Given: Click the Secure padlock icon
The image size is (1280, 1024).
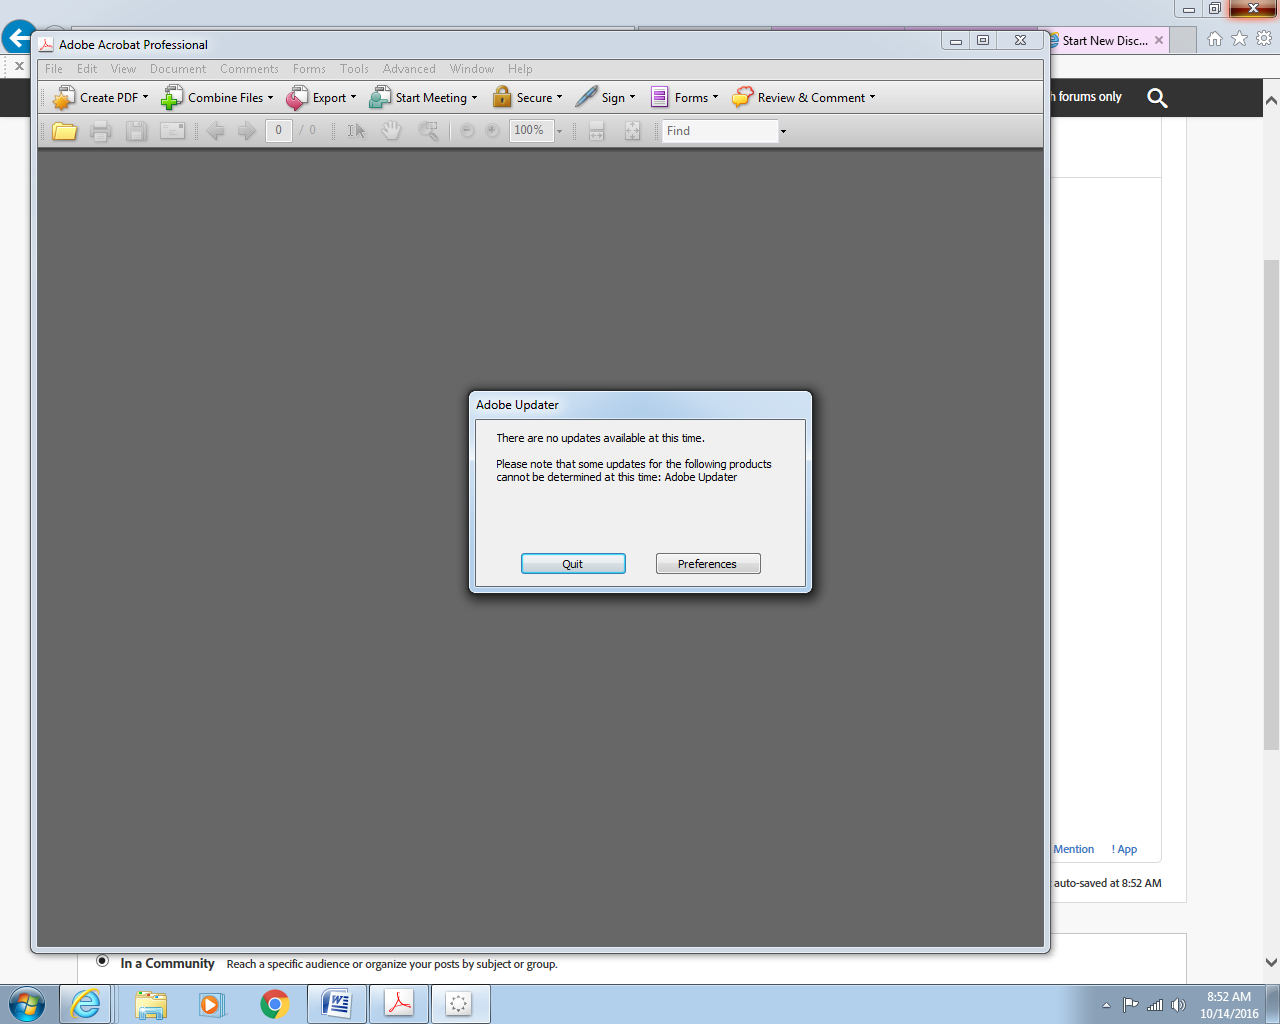Looking at the screenshot, I should pos(502,98).
